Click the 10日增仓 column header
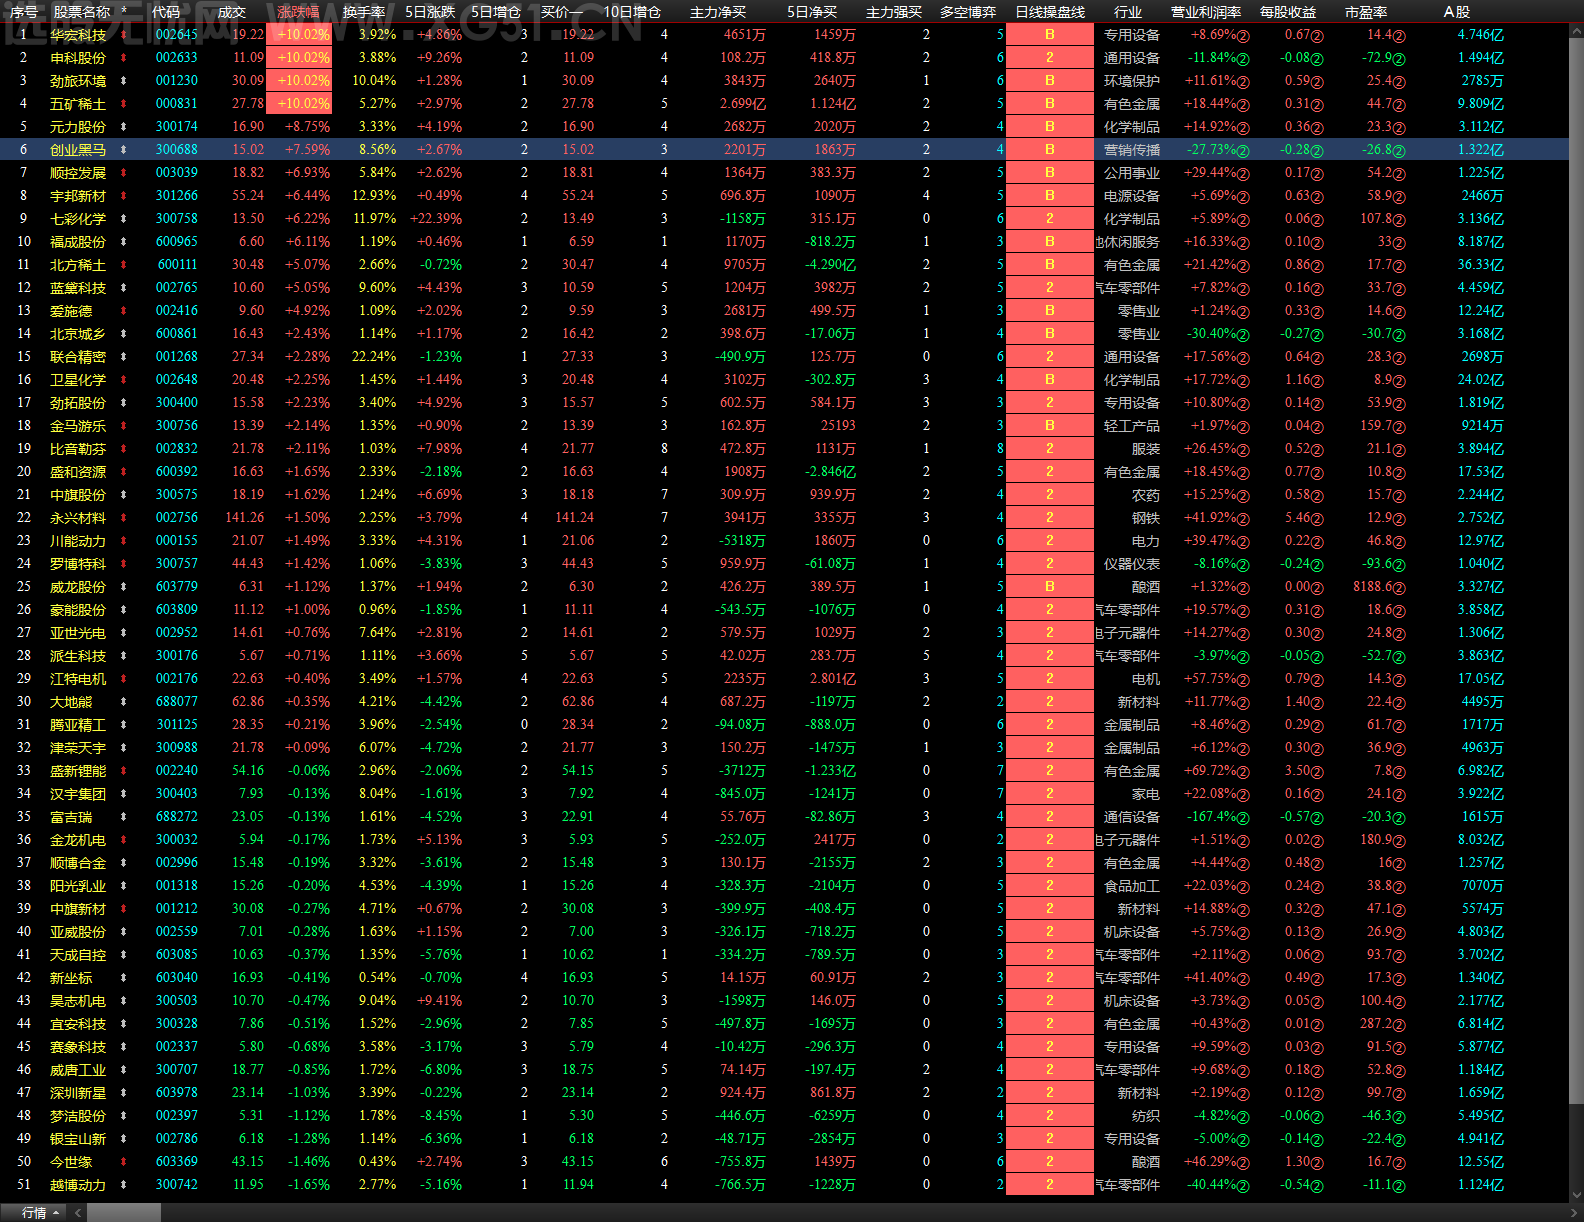 click(x=632, y=12)
